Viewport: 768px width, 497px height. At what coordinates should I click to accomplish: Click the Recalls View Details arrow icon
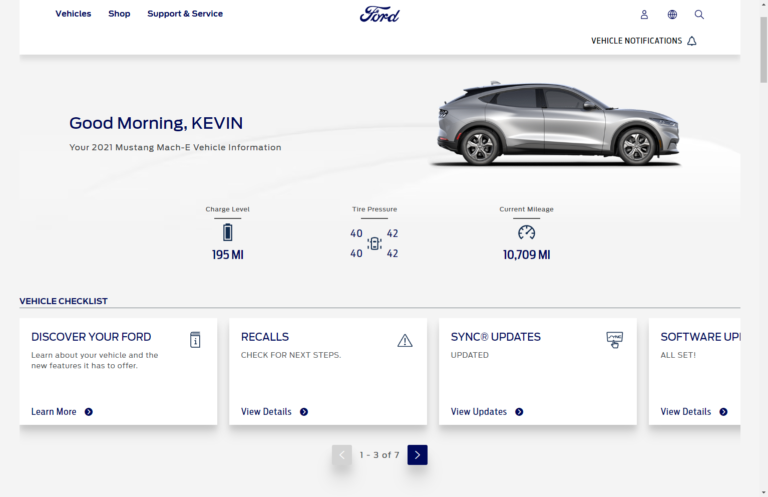(x=304, y=412)
